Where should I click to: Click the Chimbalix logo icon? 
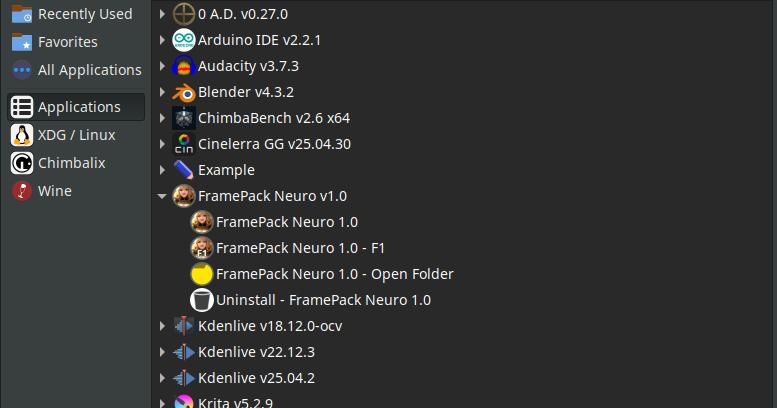tap(22, 163)
